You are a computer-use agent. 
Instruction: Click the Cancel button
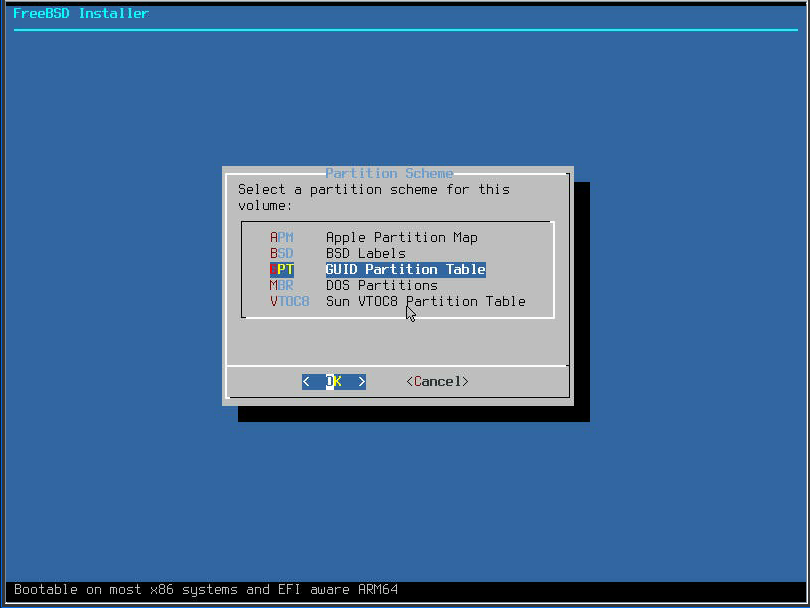(437, 382)
